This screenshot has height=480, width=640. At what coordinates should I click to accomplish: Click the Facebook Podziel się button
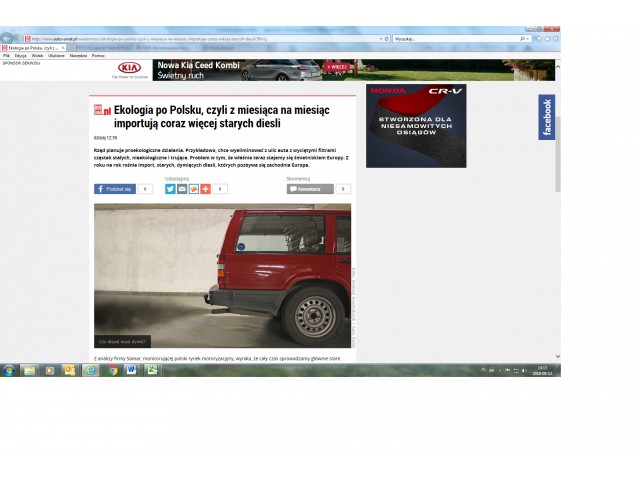click(x=115, y=188)
